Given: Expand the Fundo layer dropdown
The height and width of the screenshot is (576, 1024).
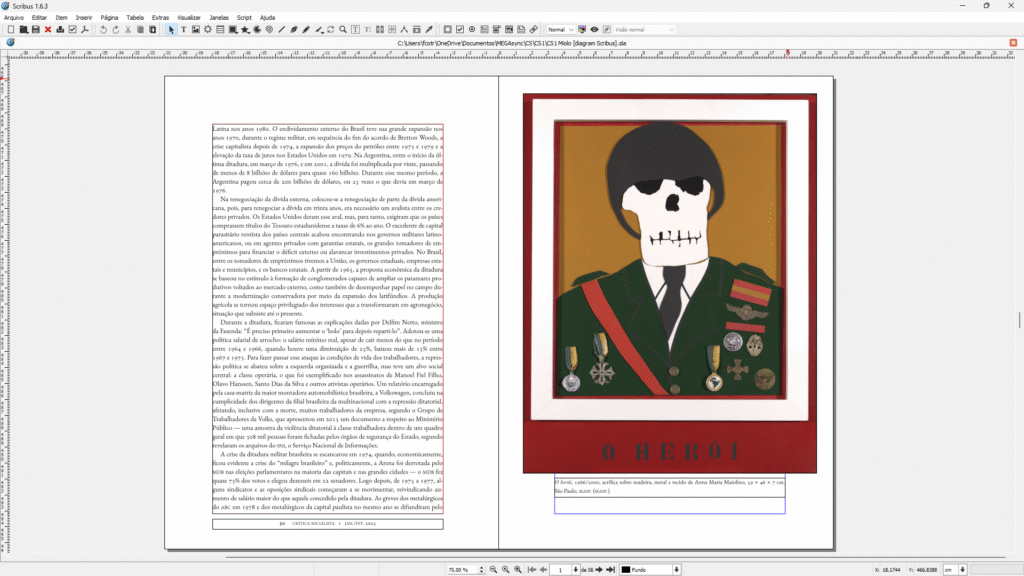Looking at the screenshot, I should pos(677,569).
